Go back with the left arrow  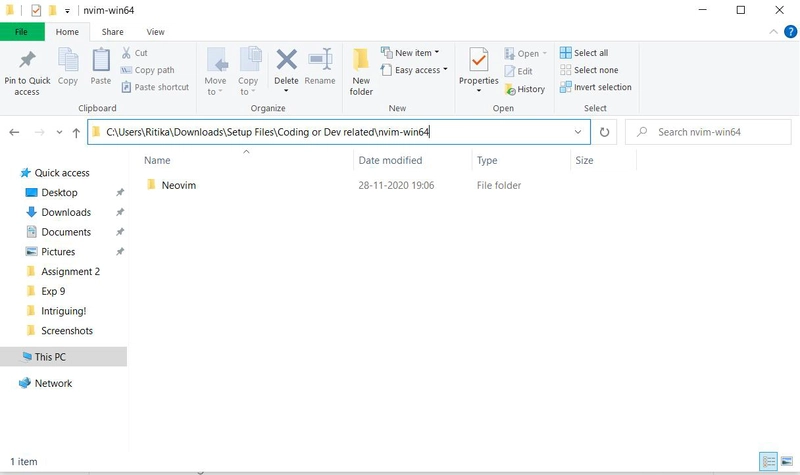click(x=14, y=132)
